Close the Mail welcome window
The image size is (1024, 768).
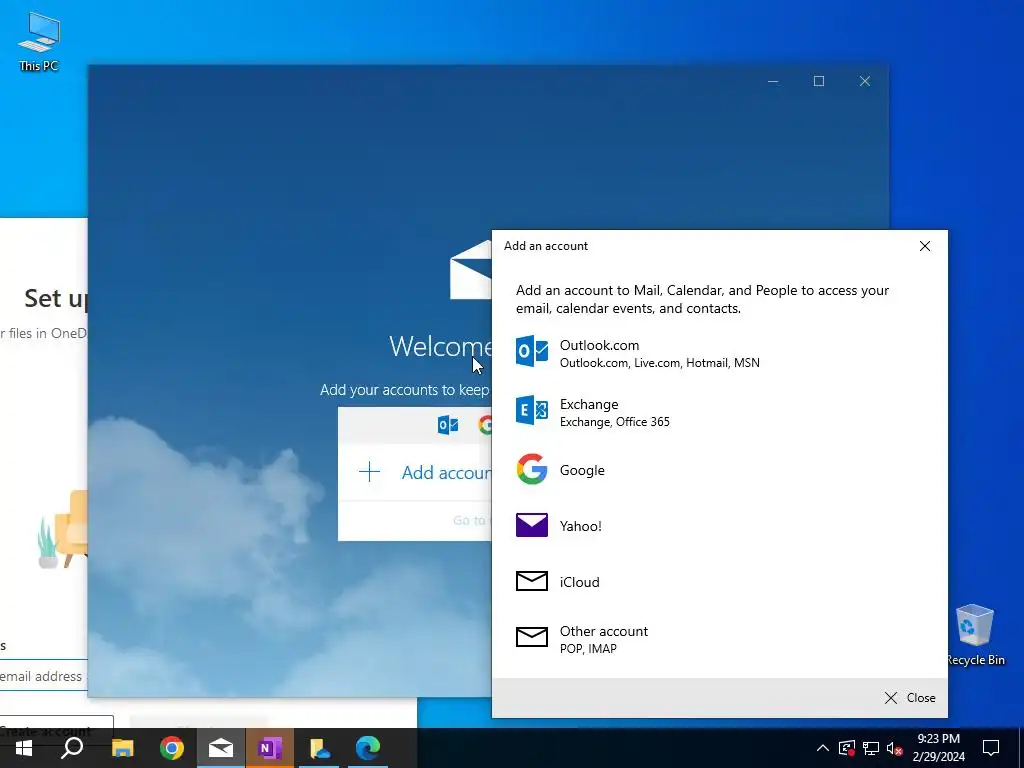[x=865, y=81]
